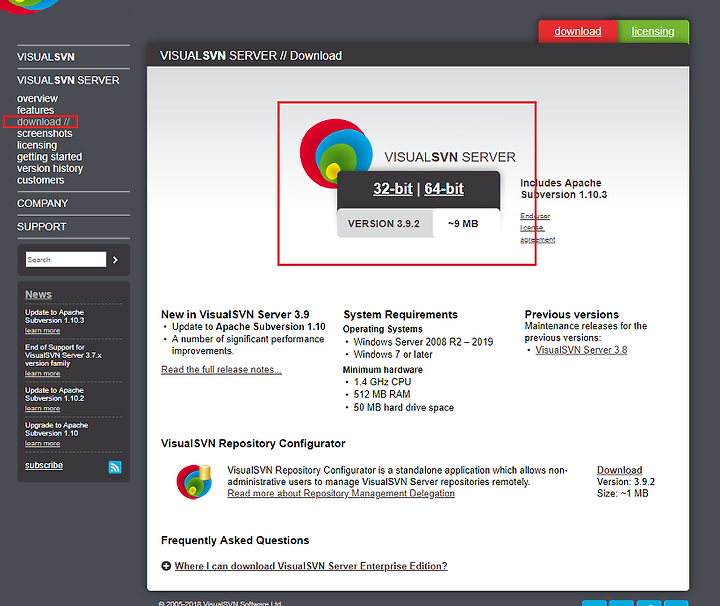This screenshot has width=720, height=606.
Task: Click the VERSION 3.9.2 label
Action: [x=383, y=224]
